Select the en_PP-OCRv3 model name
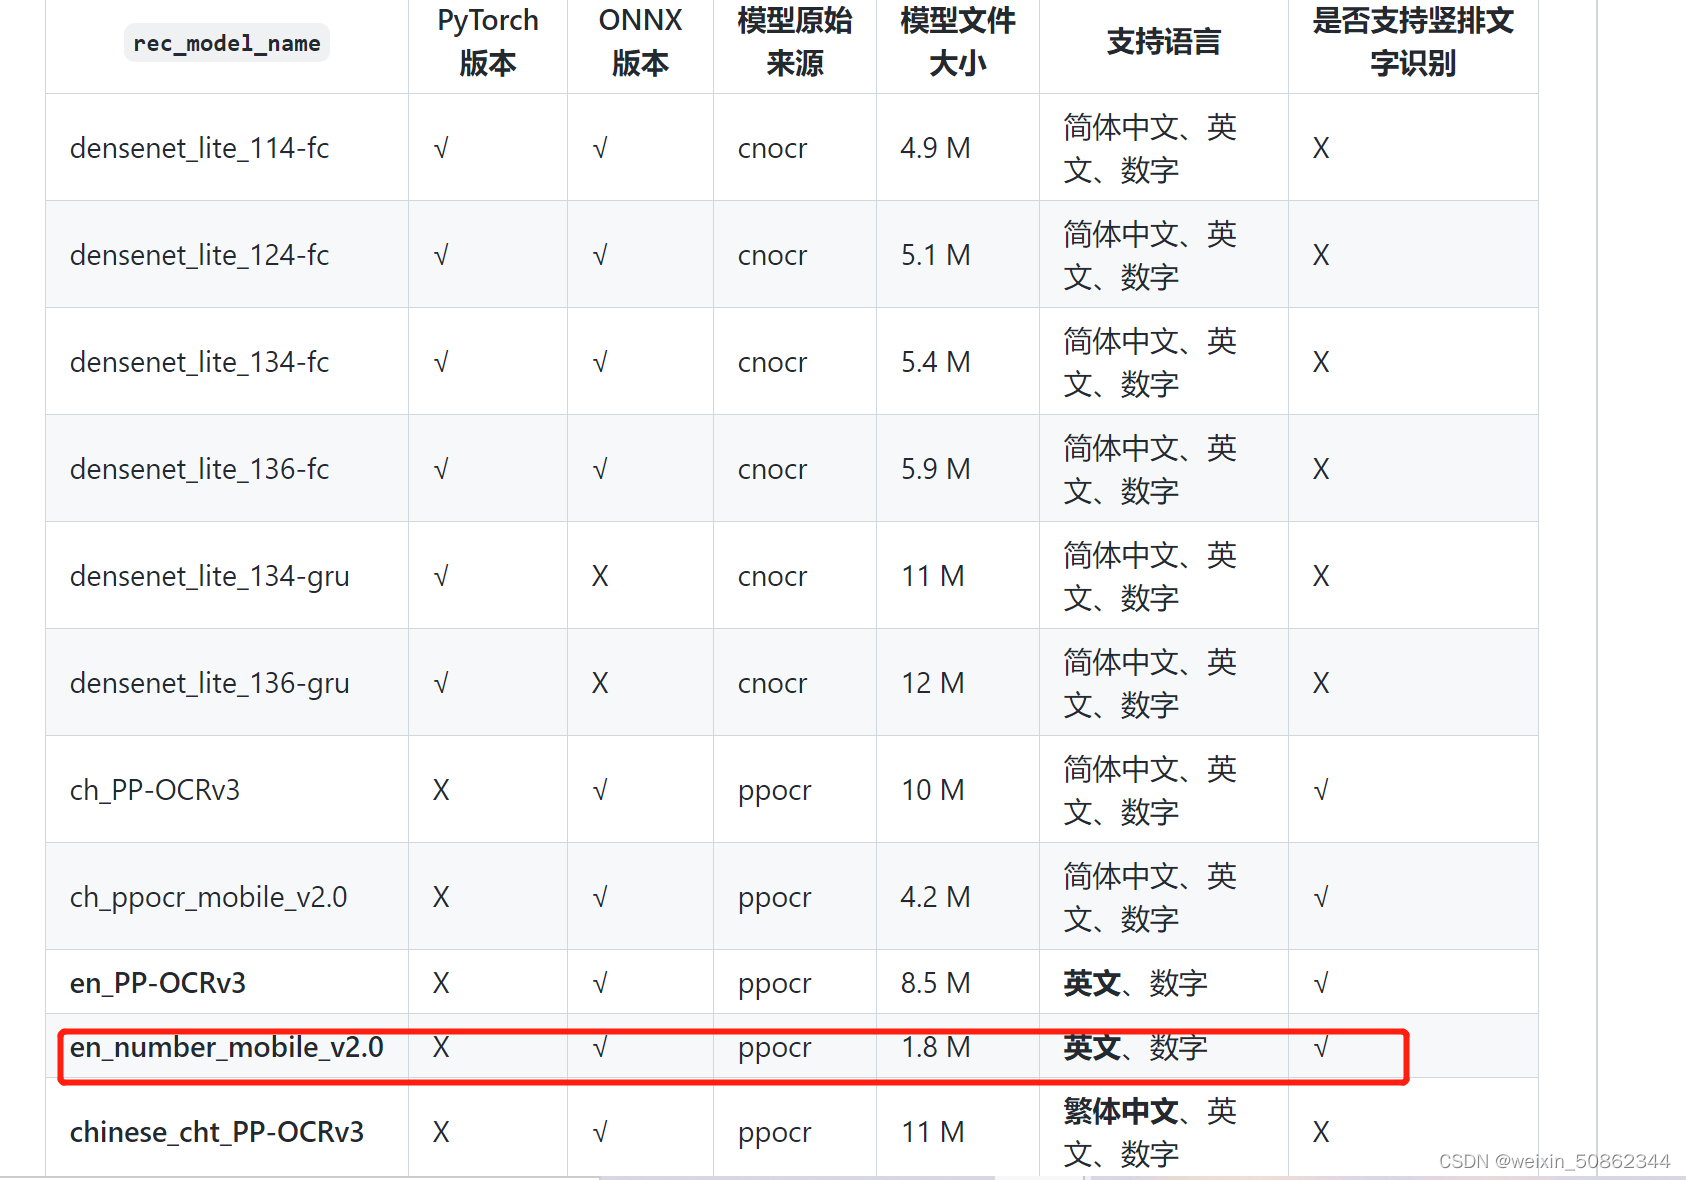The width and height of the screenshot is (1686, 1180). [158, 983]
